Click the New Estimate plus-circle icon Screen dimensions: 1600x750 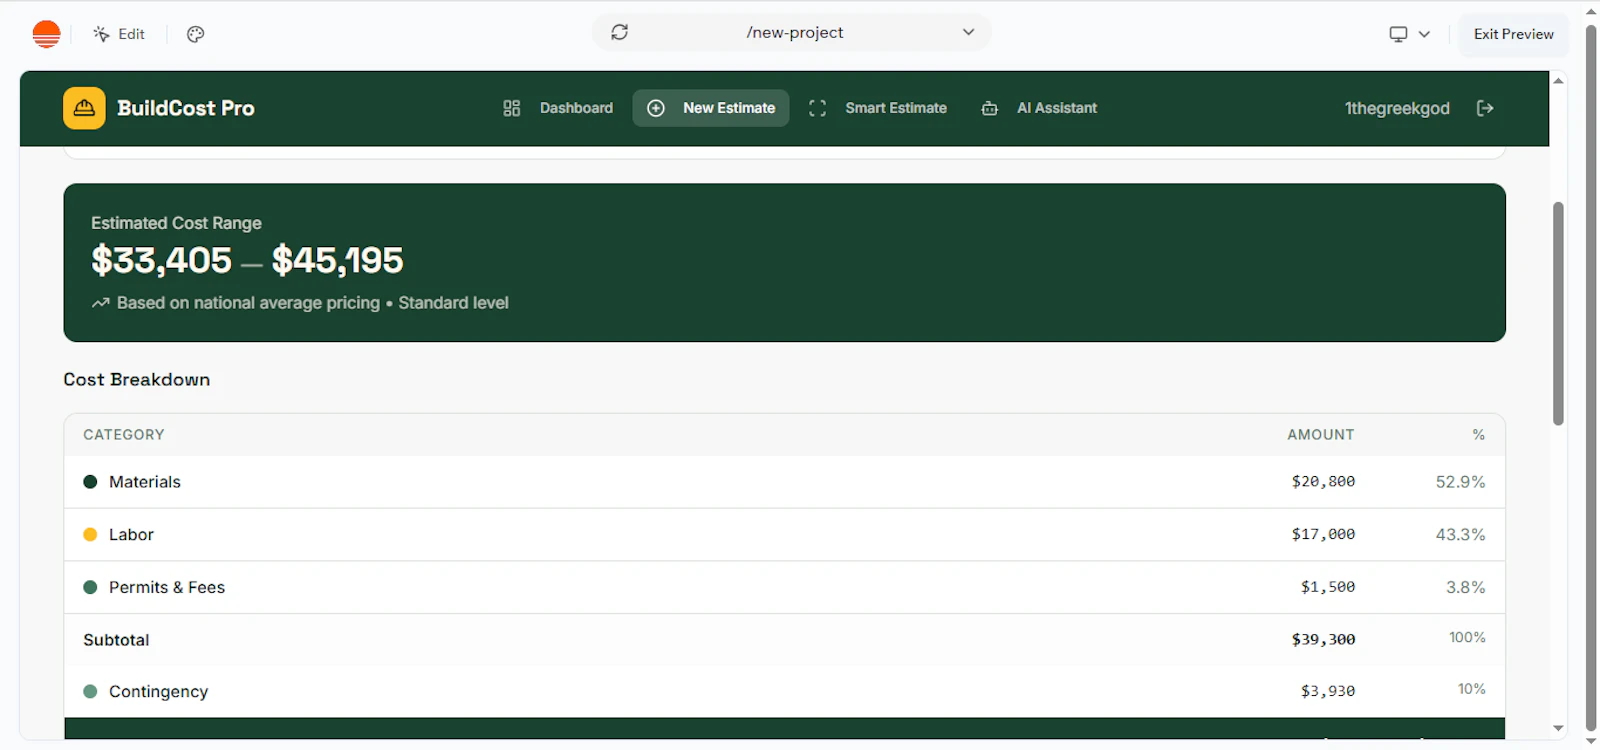(656, 108)
